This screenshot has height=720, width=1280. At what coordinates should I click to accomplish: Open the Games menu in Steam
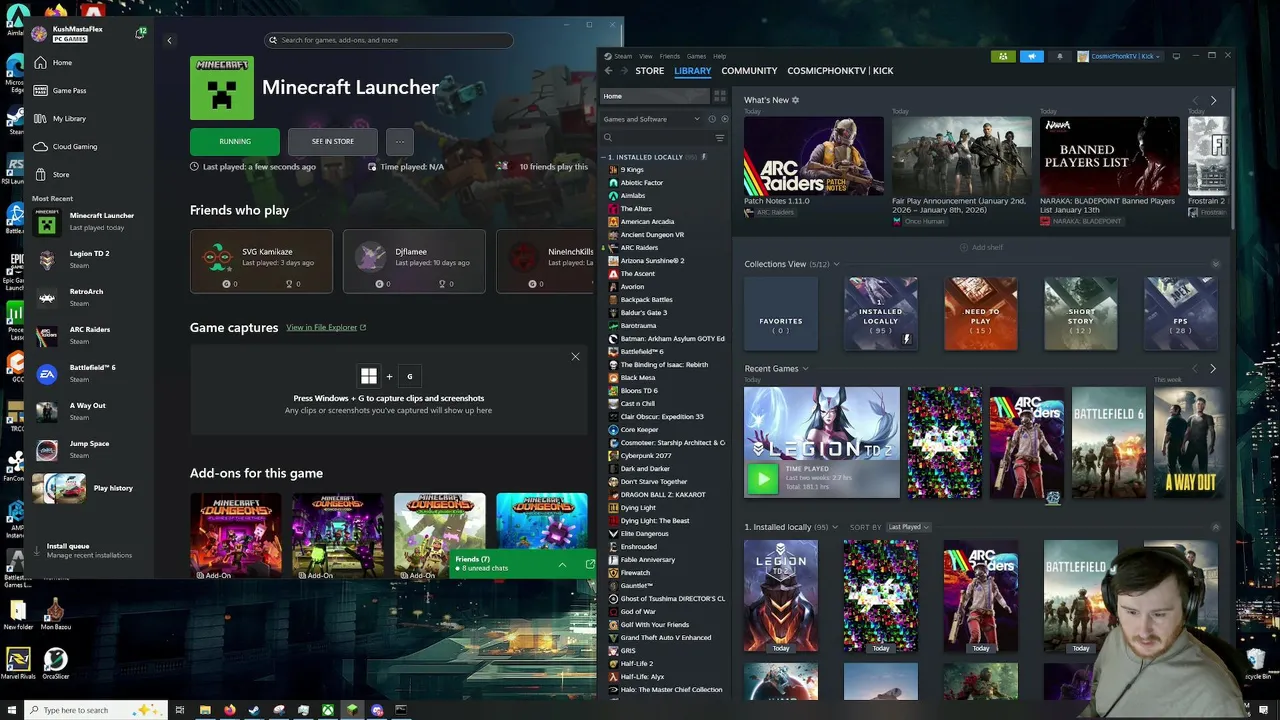696,56
